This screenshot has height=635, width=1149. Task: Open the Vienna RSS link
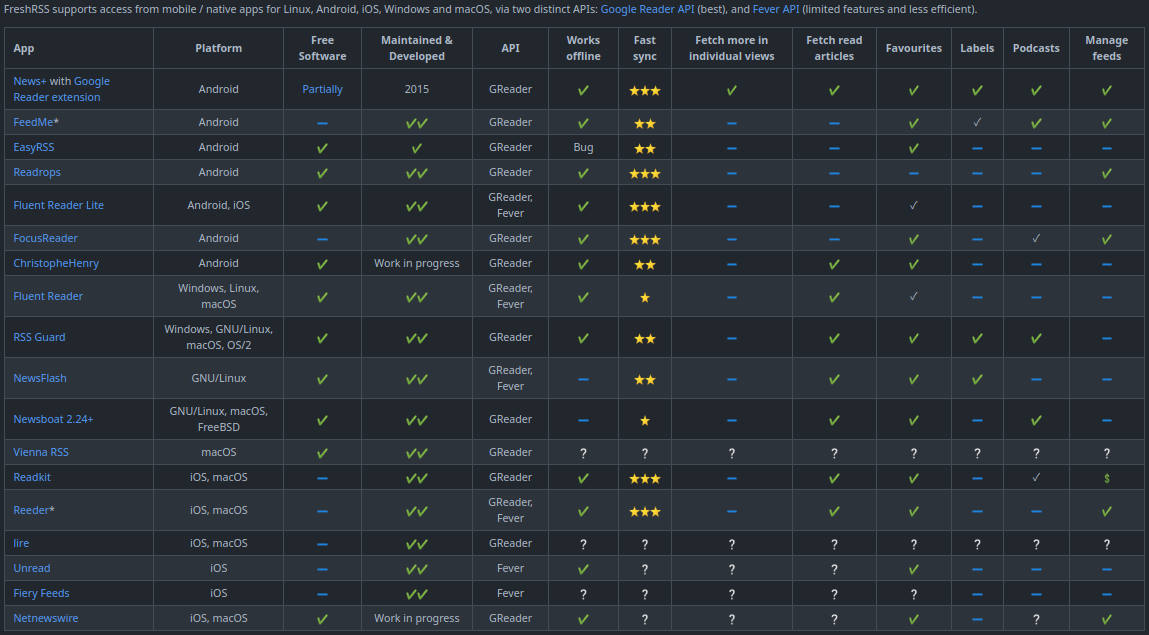pos(41,452)
